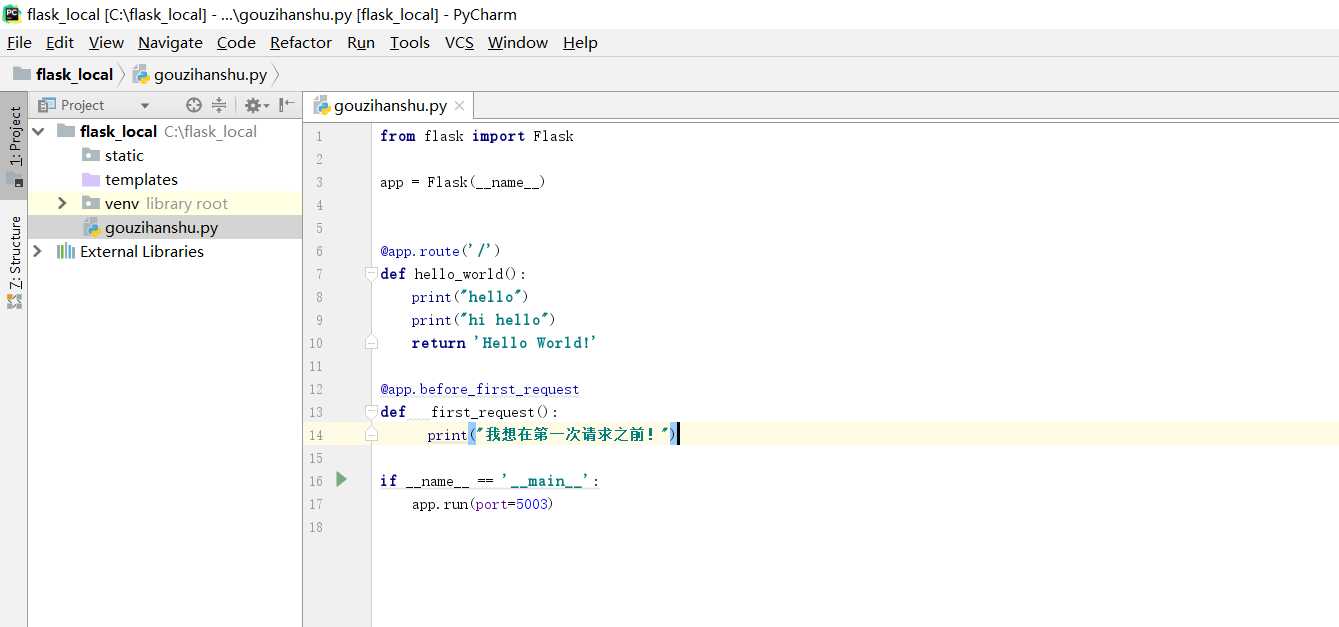Collapse the first_request function fold marker
The image size is (1339, 627).
coord(371,411)
